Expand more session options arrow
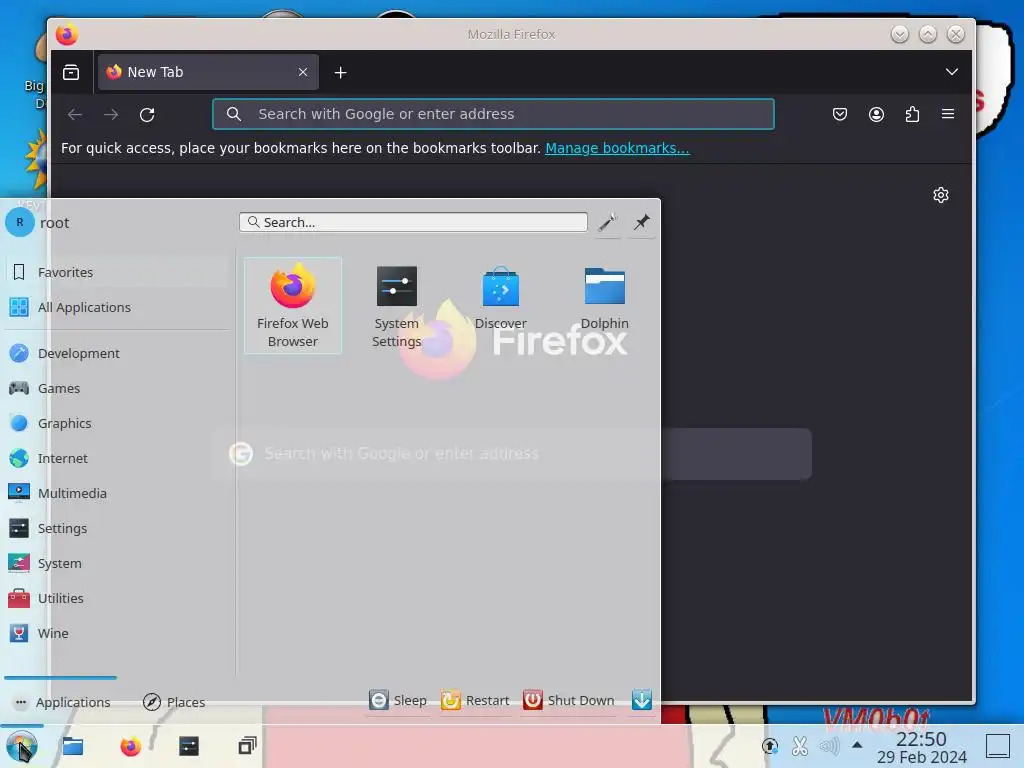1024x768 pixels. coord(641,700)
